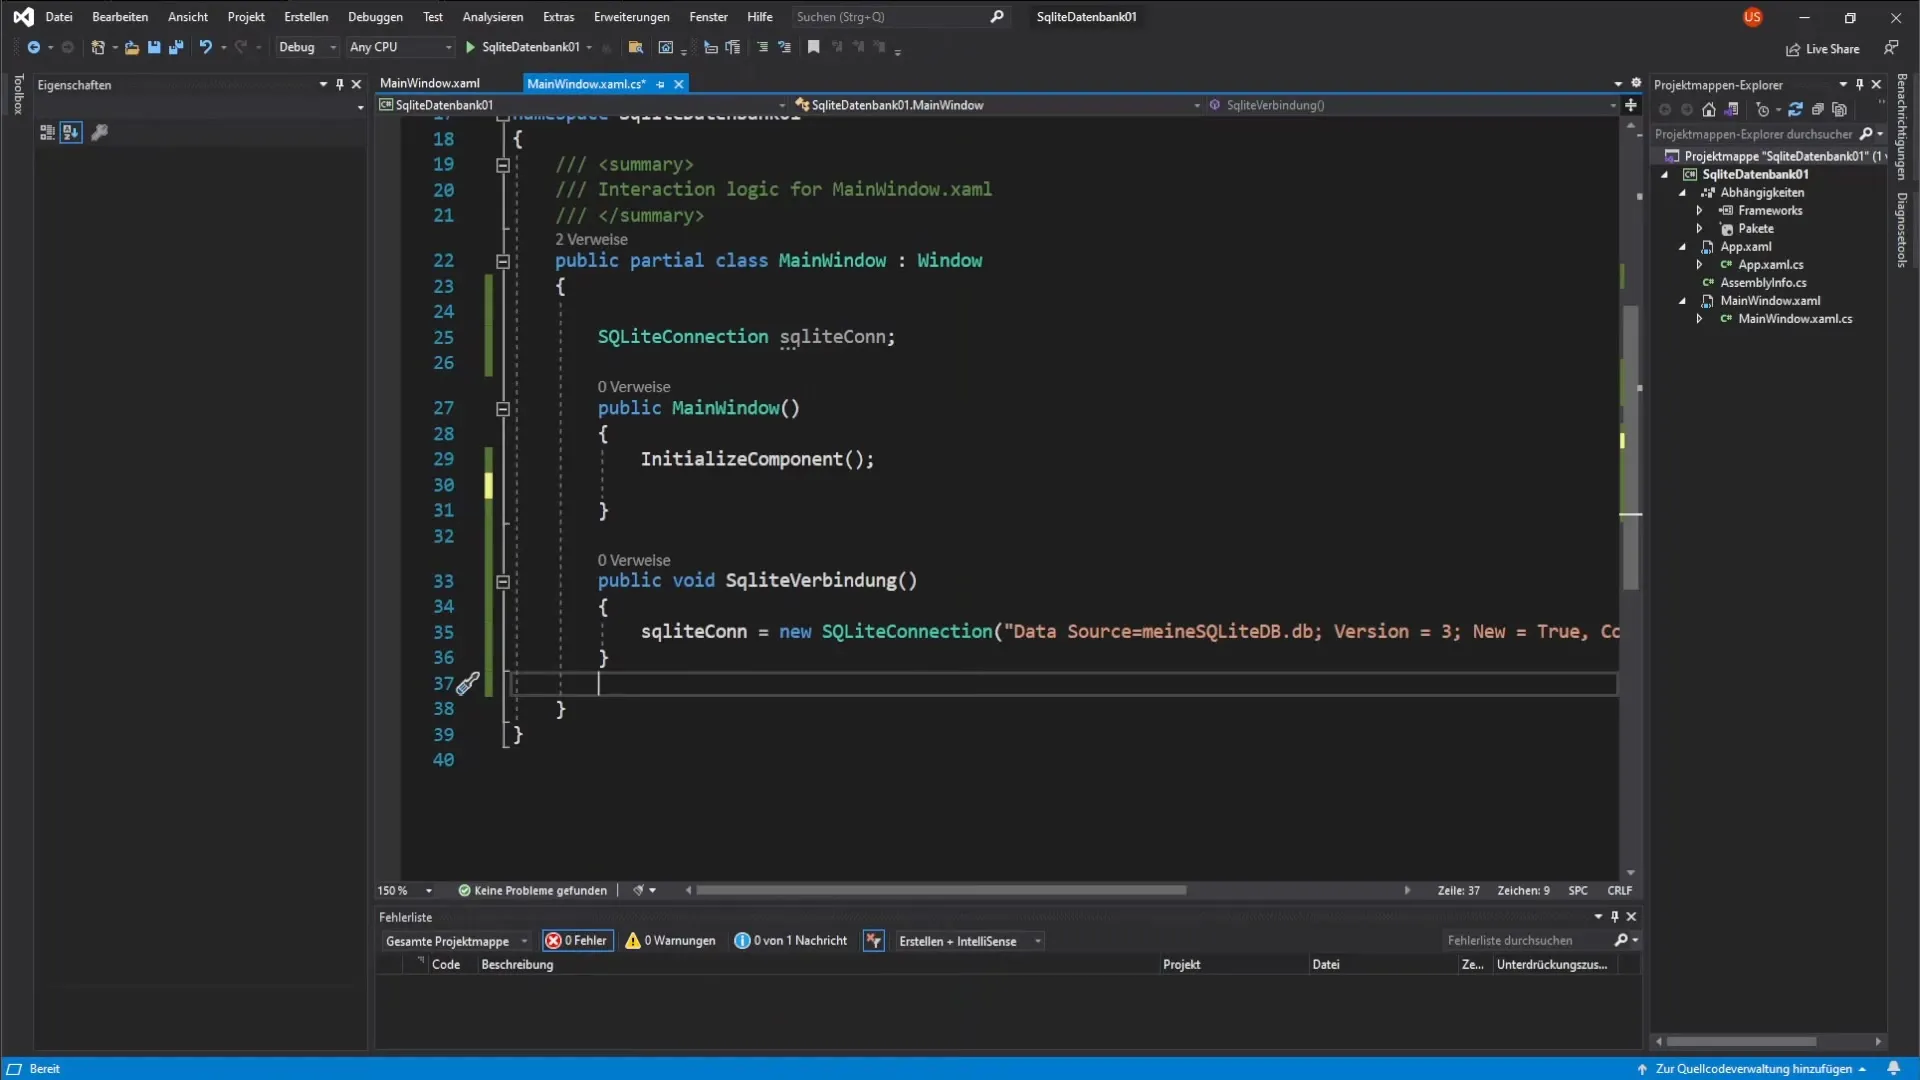This screenshot has height=1080, width=1920.
Task: Toggle pin on the MainWindow.xaml.cs tab
Action: (661, 84)
